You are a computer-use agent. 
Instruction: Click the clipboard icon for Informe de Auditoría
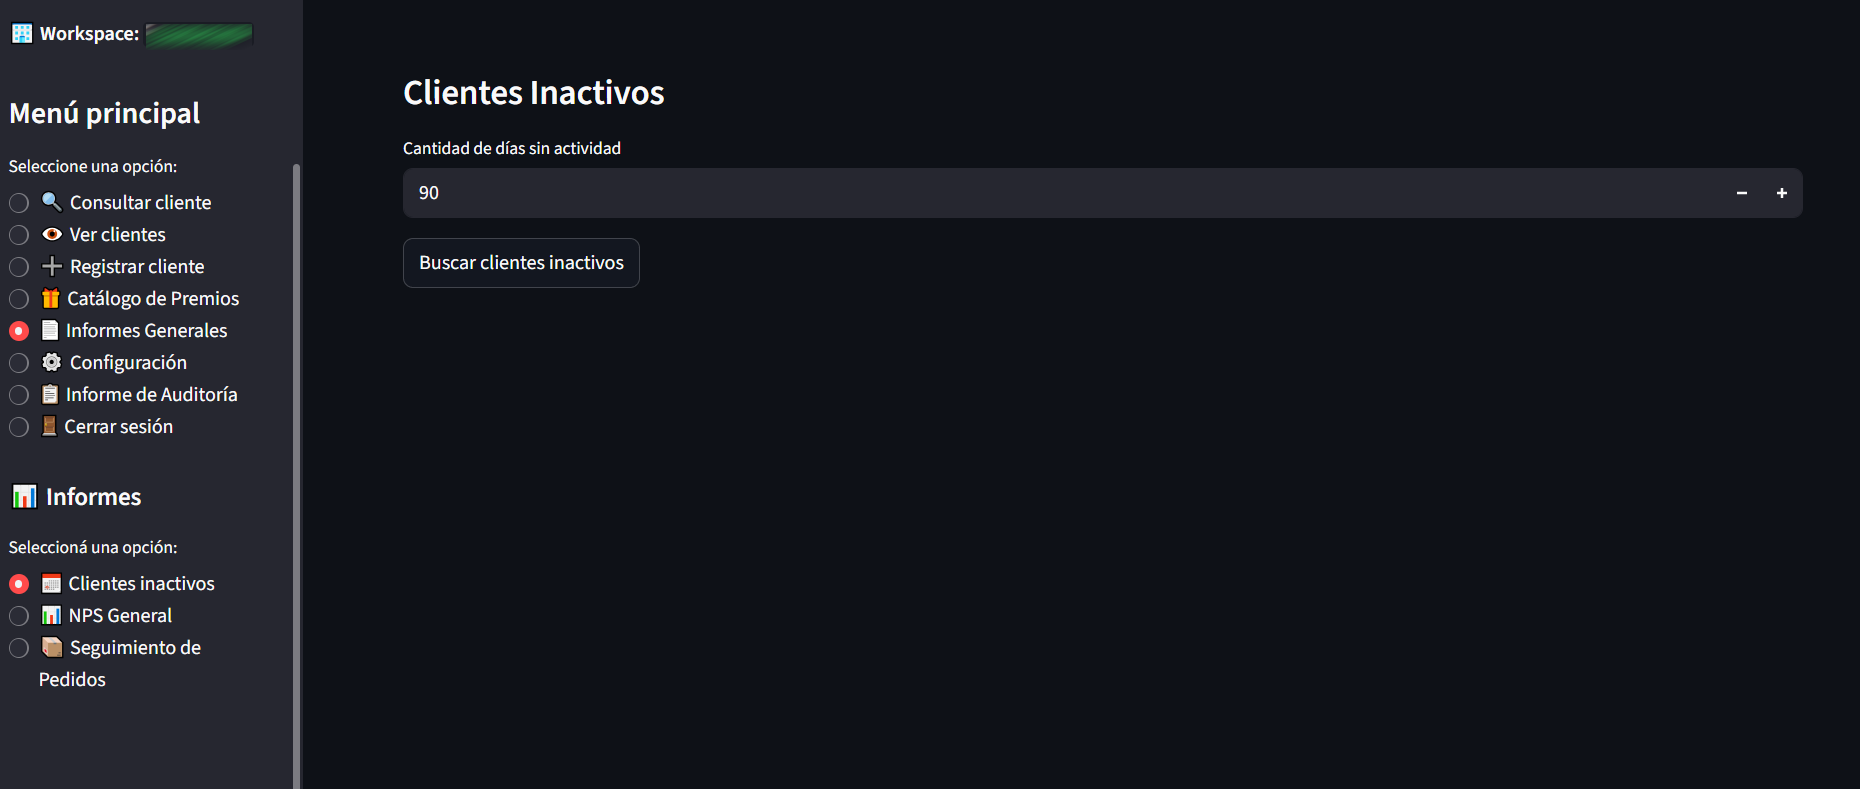tap(50, 394)
